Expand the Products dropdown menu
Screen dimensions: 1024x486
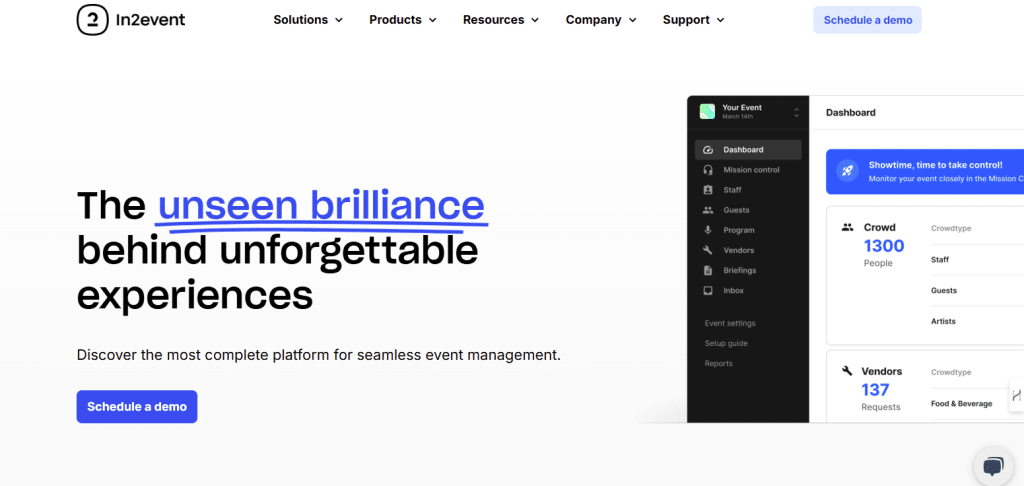pos(403,20)
